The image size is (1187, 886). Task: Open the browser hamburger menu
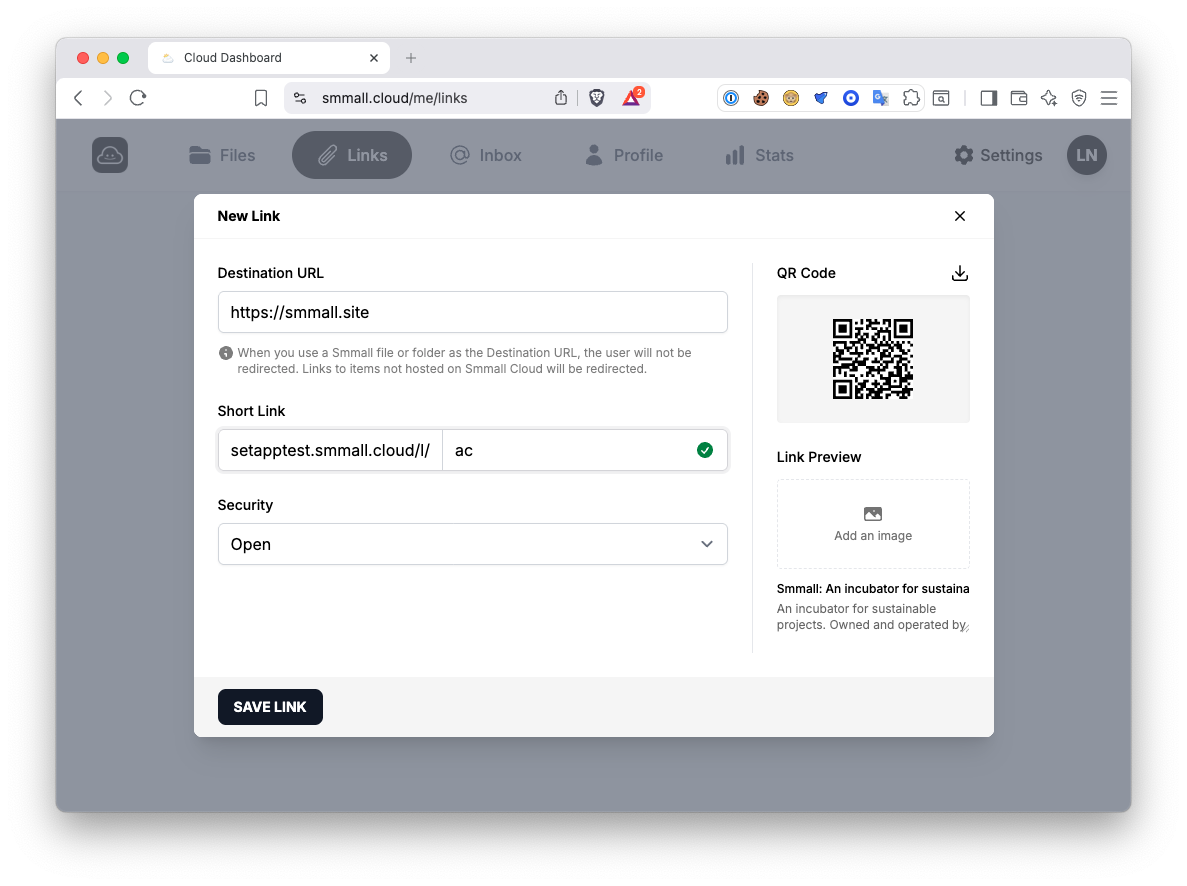tap(1108, 98)
